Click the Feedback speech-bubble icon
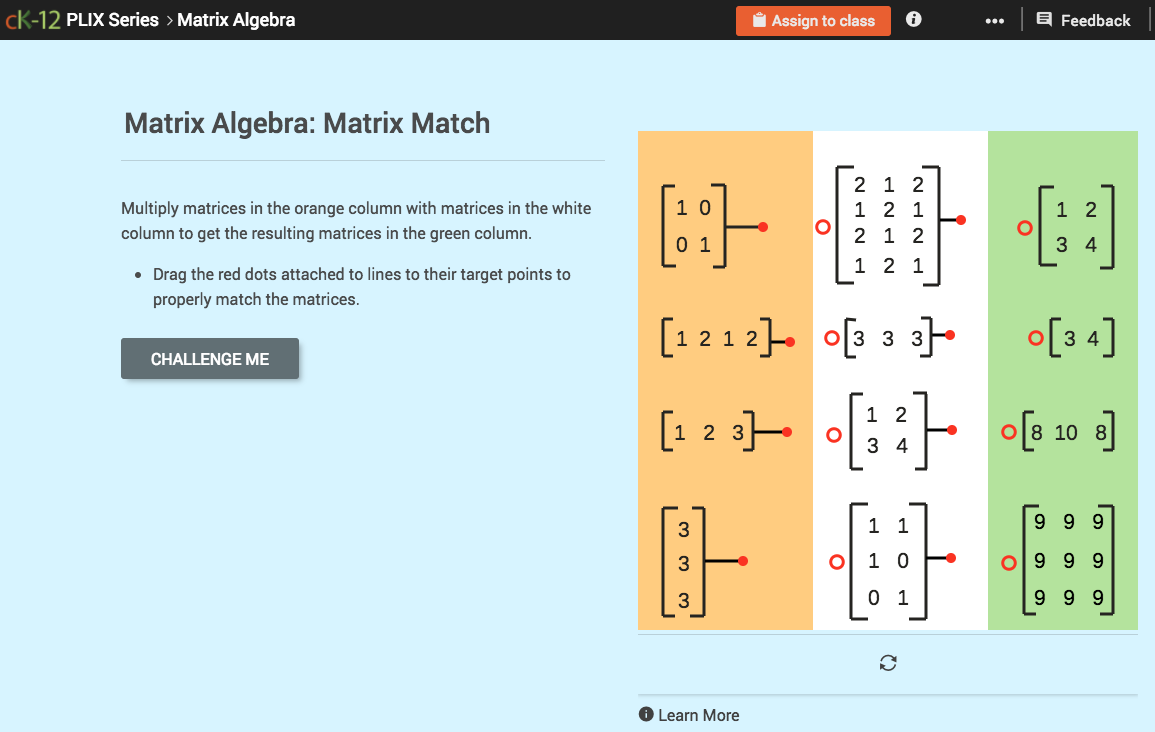The width and height of the screenshot is (1155, 732). (x=1043, y=19)
